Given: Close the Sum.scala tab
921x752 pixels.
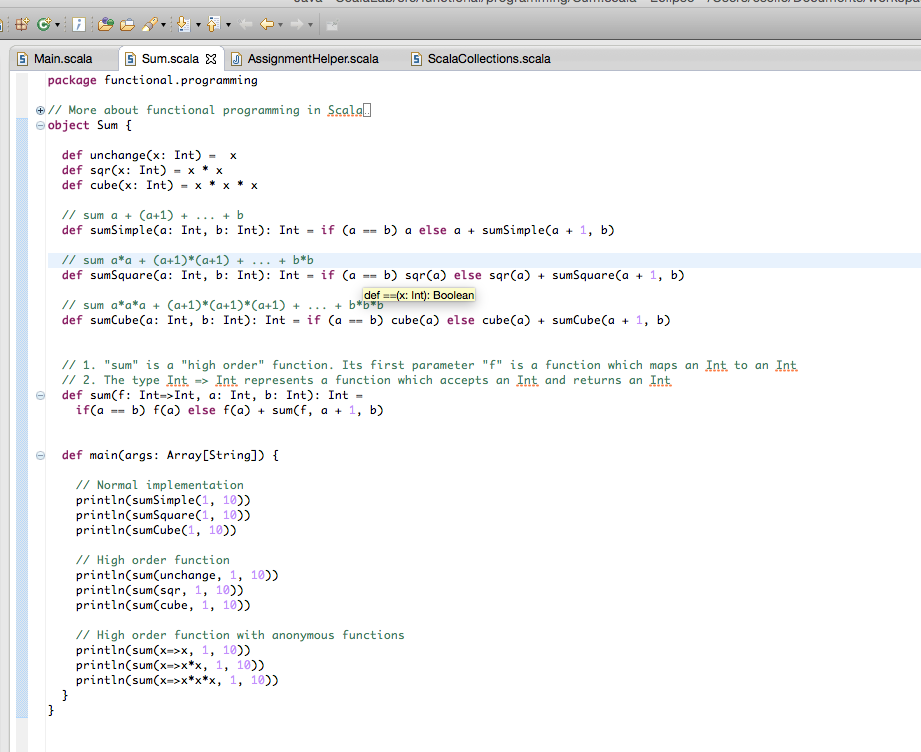Looking at the screenshot, I should coord(211,59).
